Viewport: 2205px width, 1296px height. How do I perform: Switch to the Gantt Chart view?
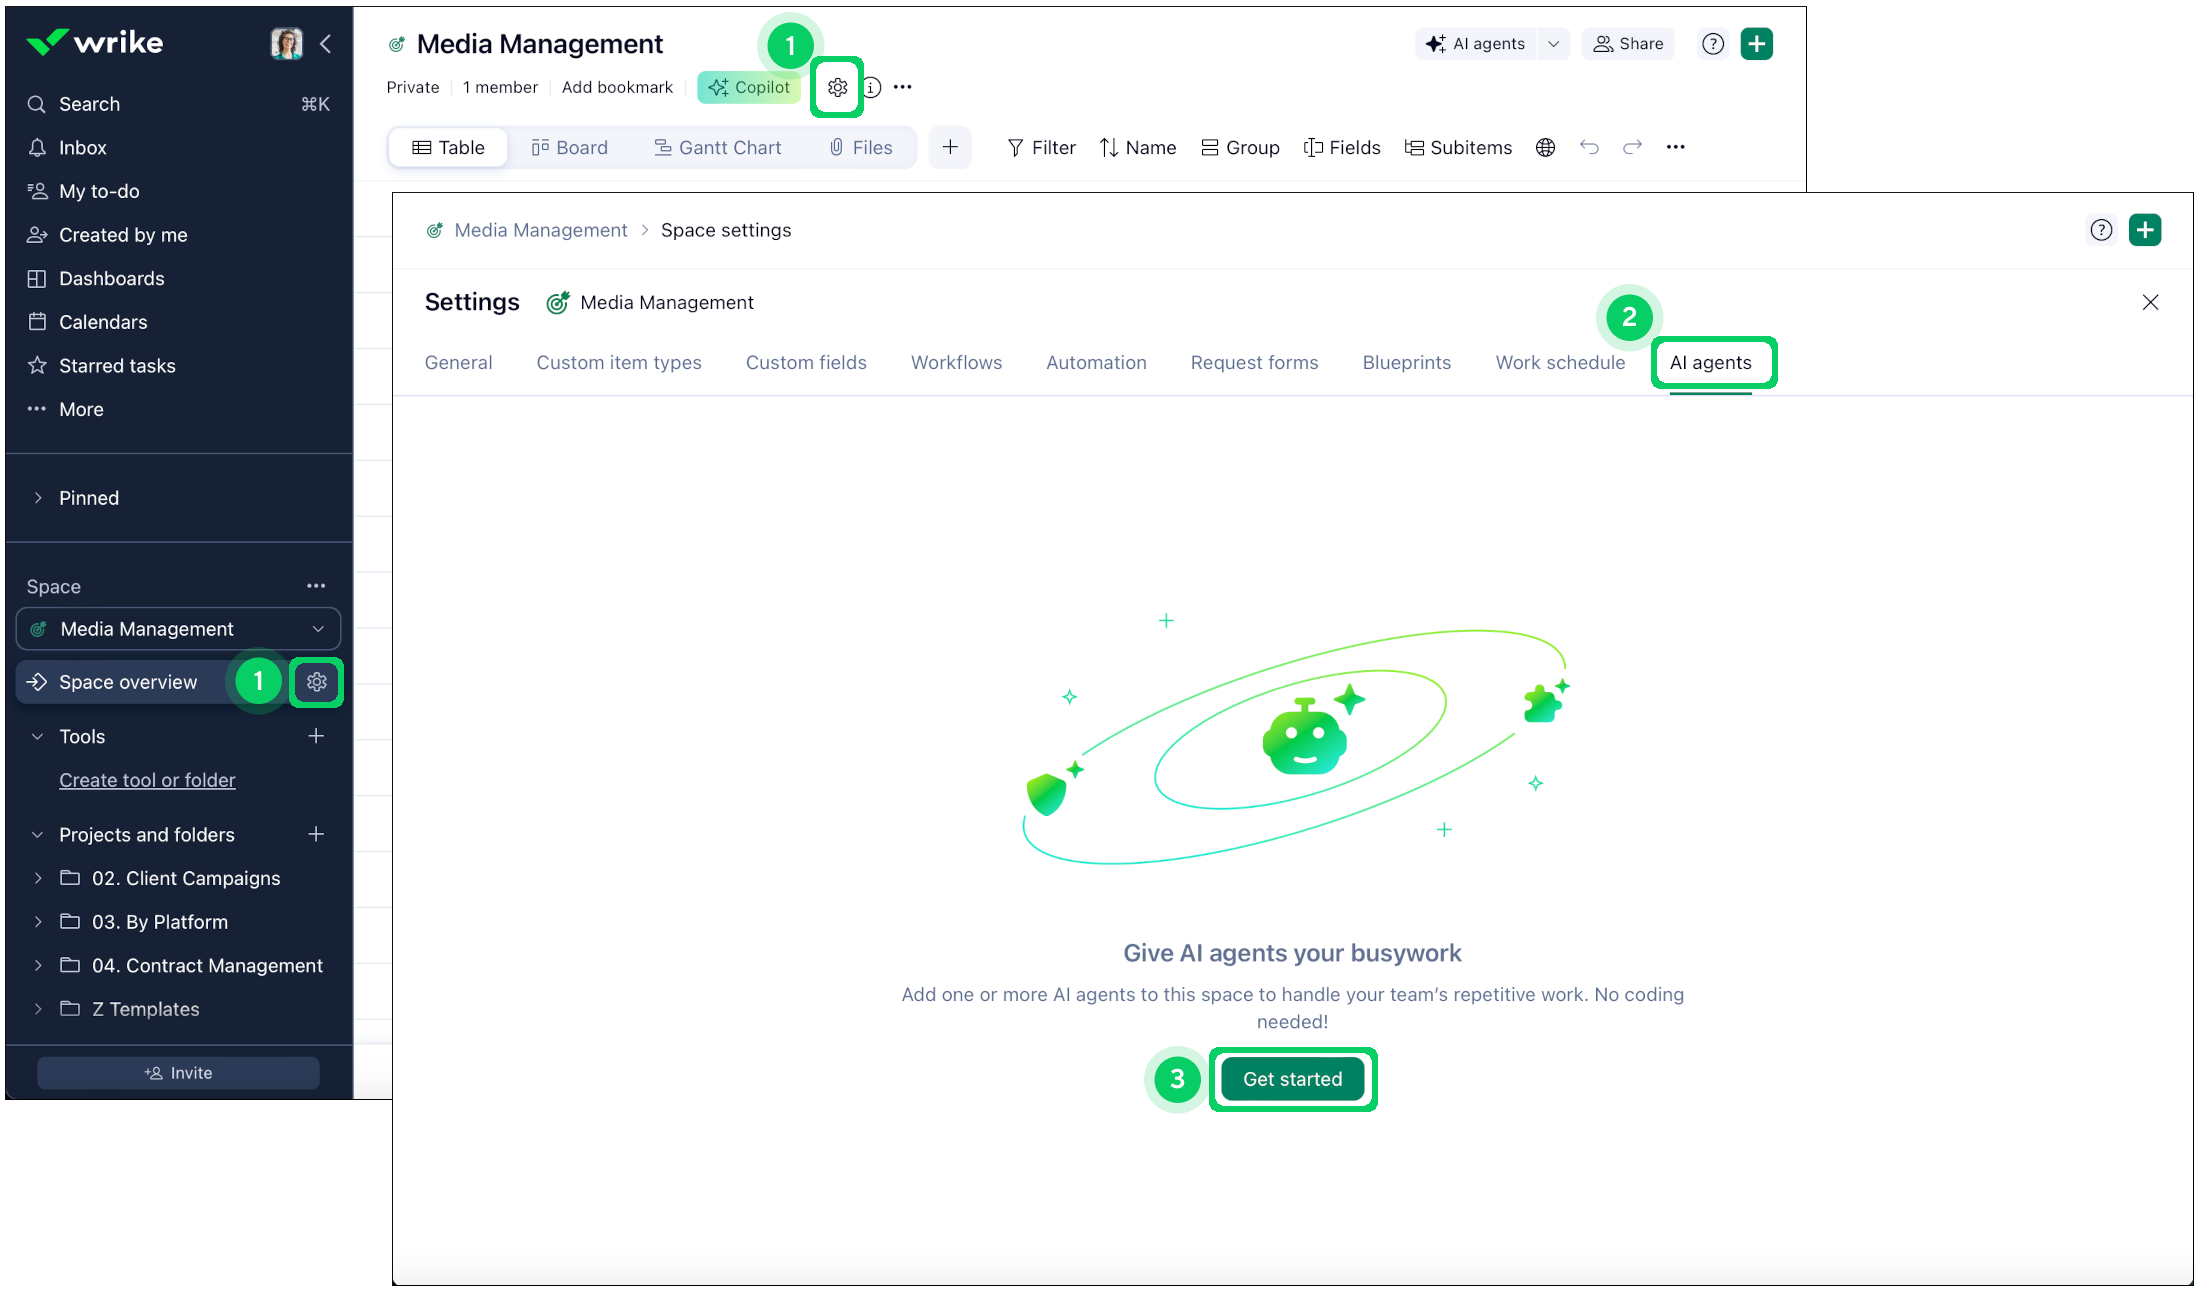[x=717, y=147]
